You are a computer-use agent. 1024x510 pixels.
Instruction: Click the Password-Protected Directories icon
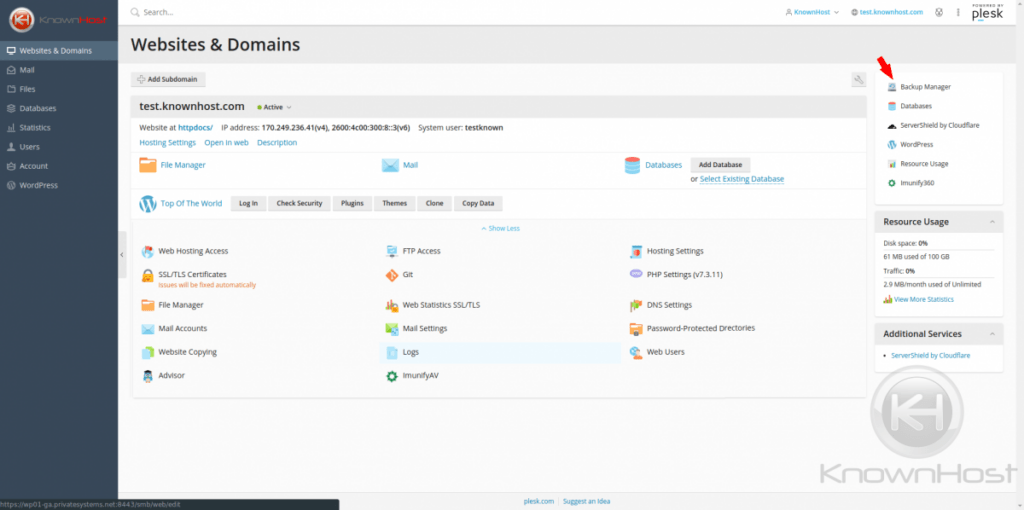[636, 328]
